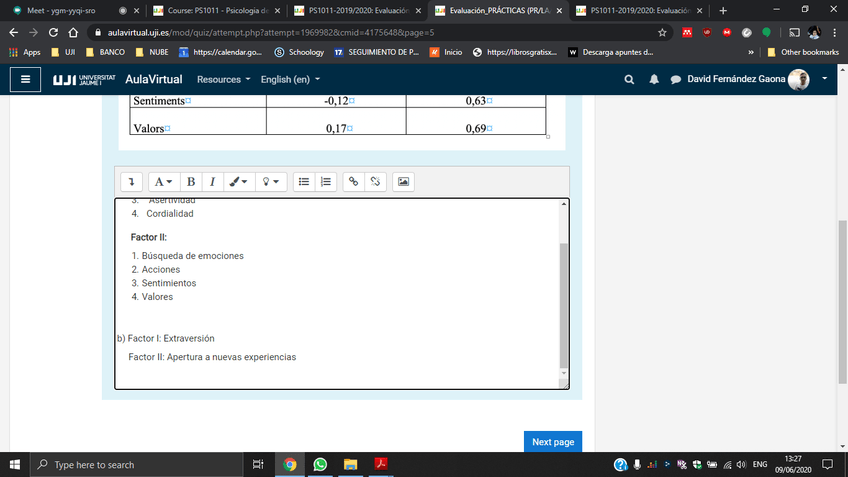Image resolution: width=848 pixels, height=477 pixels.
Task: Click the Valors table row label
Action: click(x=149, y=129)
